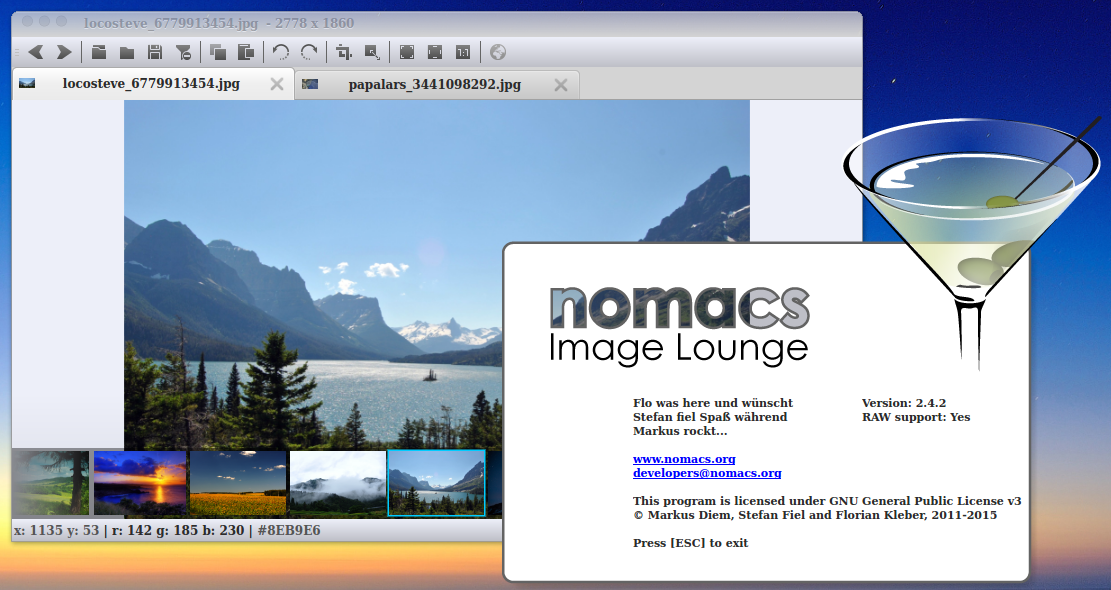Click the 'Press [ESC] to exit' text
This screenshot has width=1111, height=590.
coord(690,543)
